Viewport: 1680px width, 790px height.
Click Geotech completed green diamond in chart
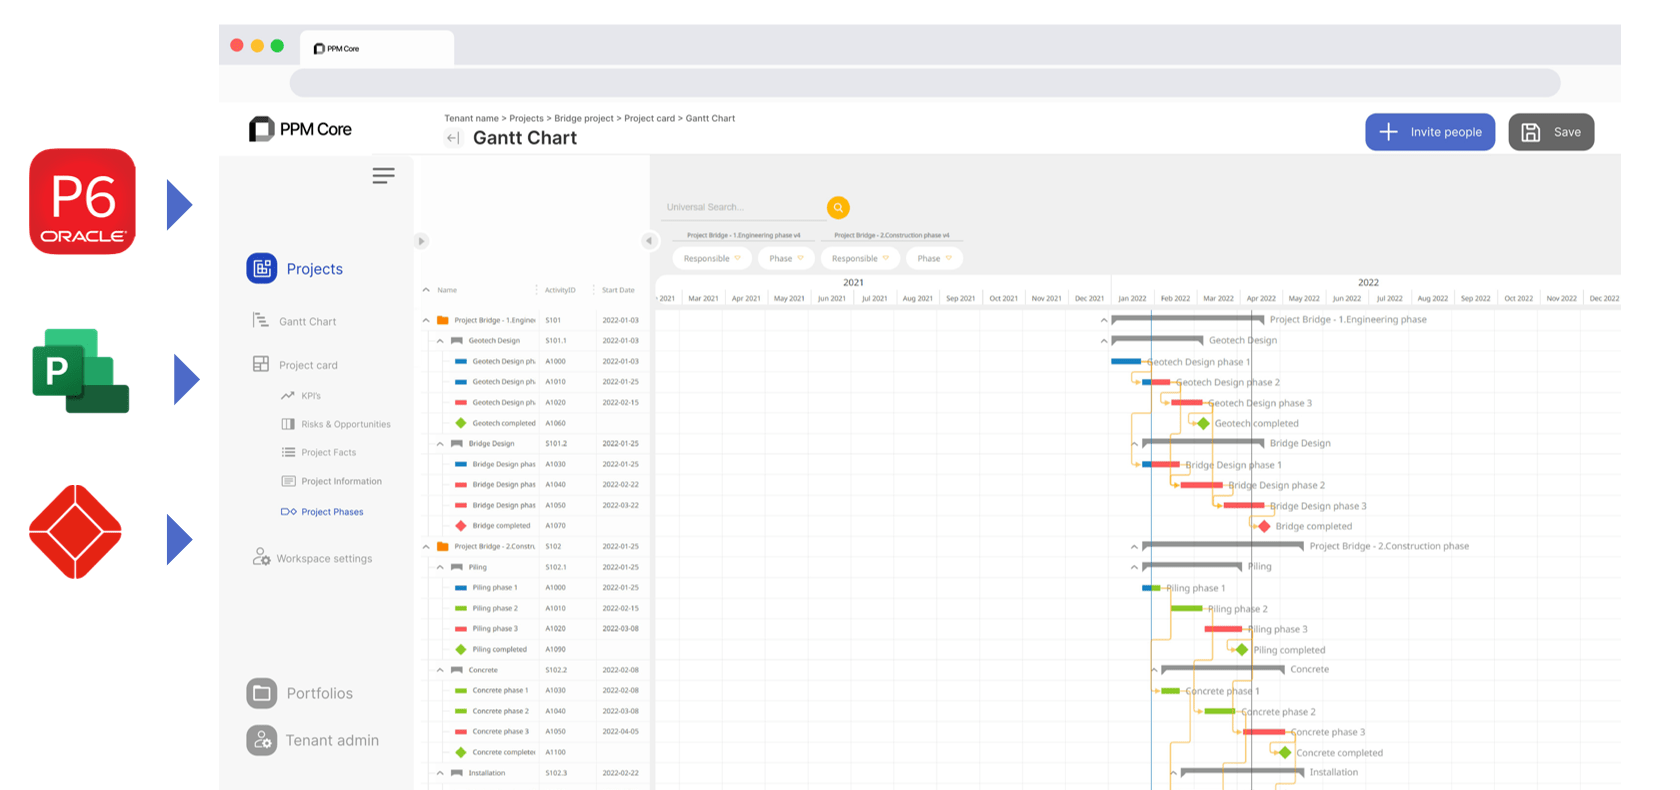tap(1203, 423)
